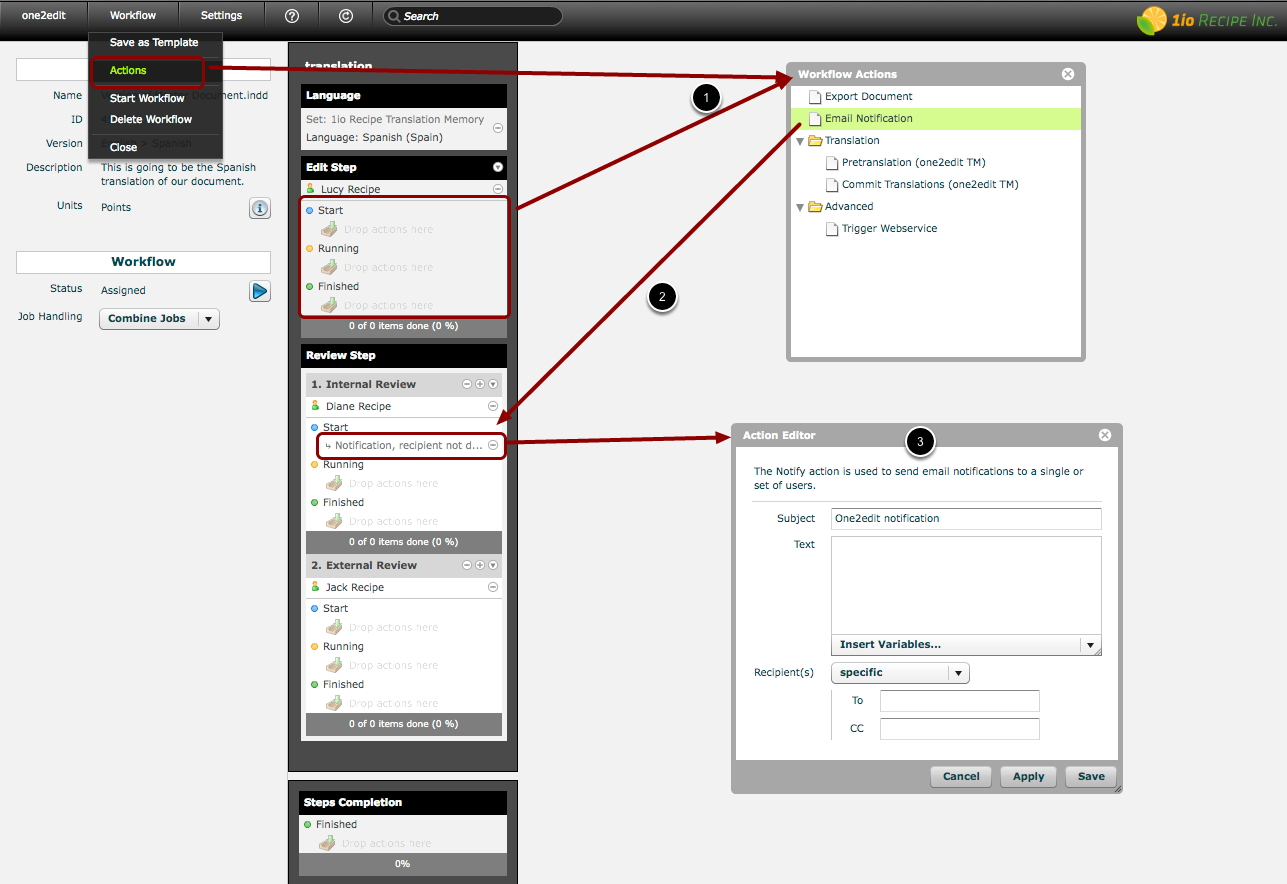This screenshot has height=884, width=1287.
Task: Click the Advanced folder icon
Action: 815,207
